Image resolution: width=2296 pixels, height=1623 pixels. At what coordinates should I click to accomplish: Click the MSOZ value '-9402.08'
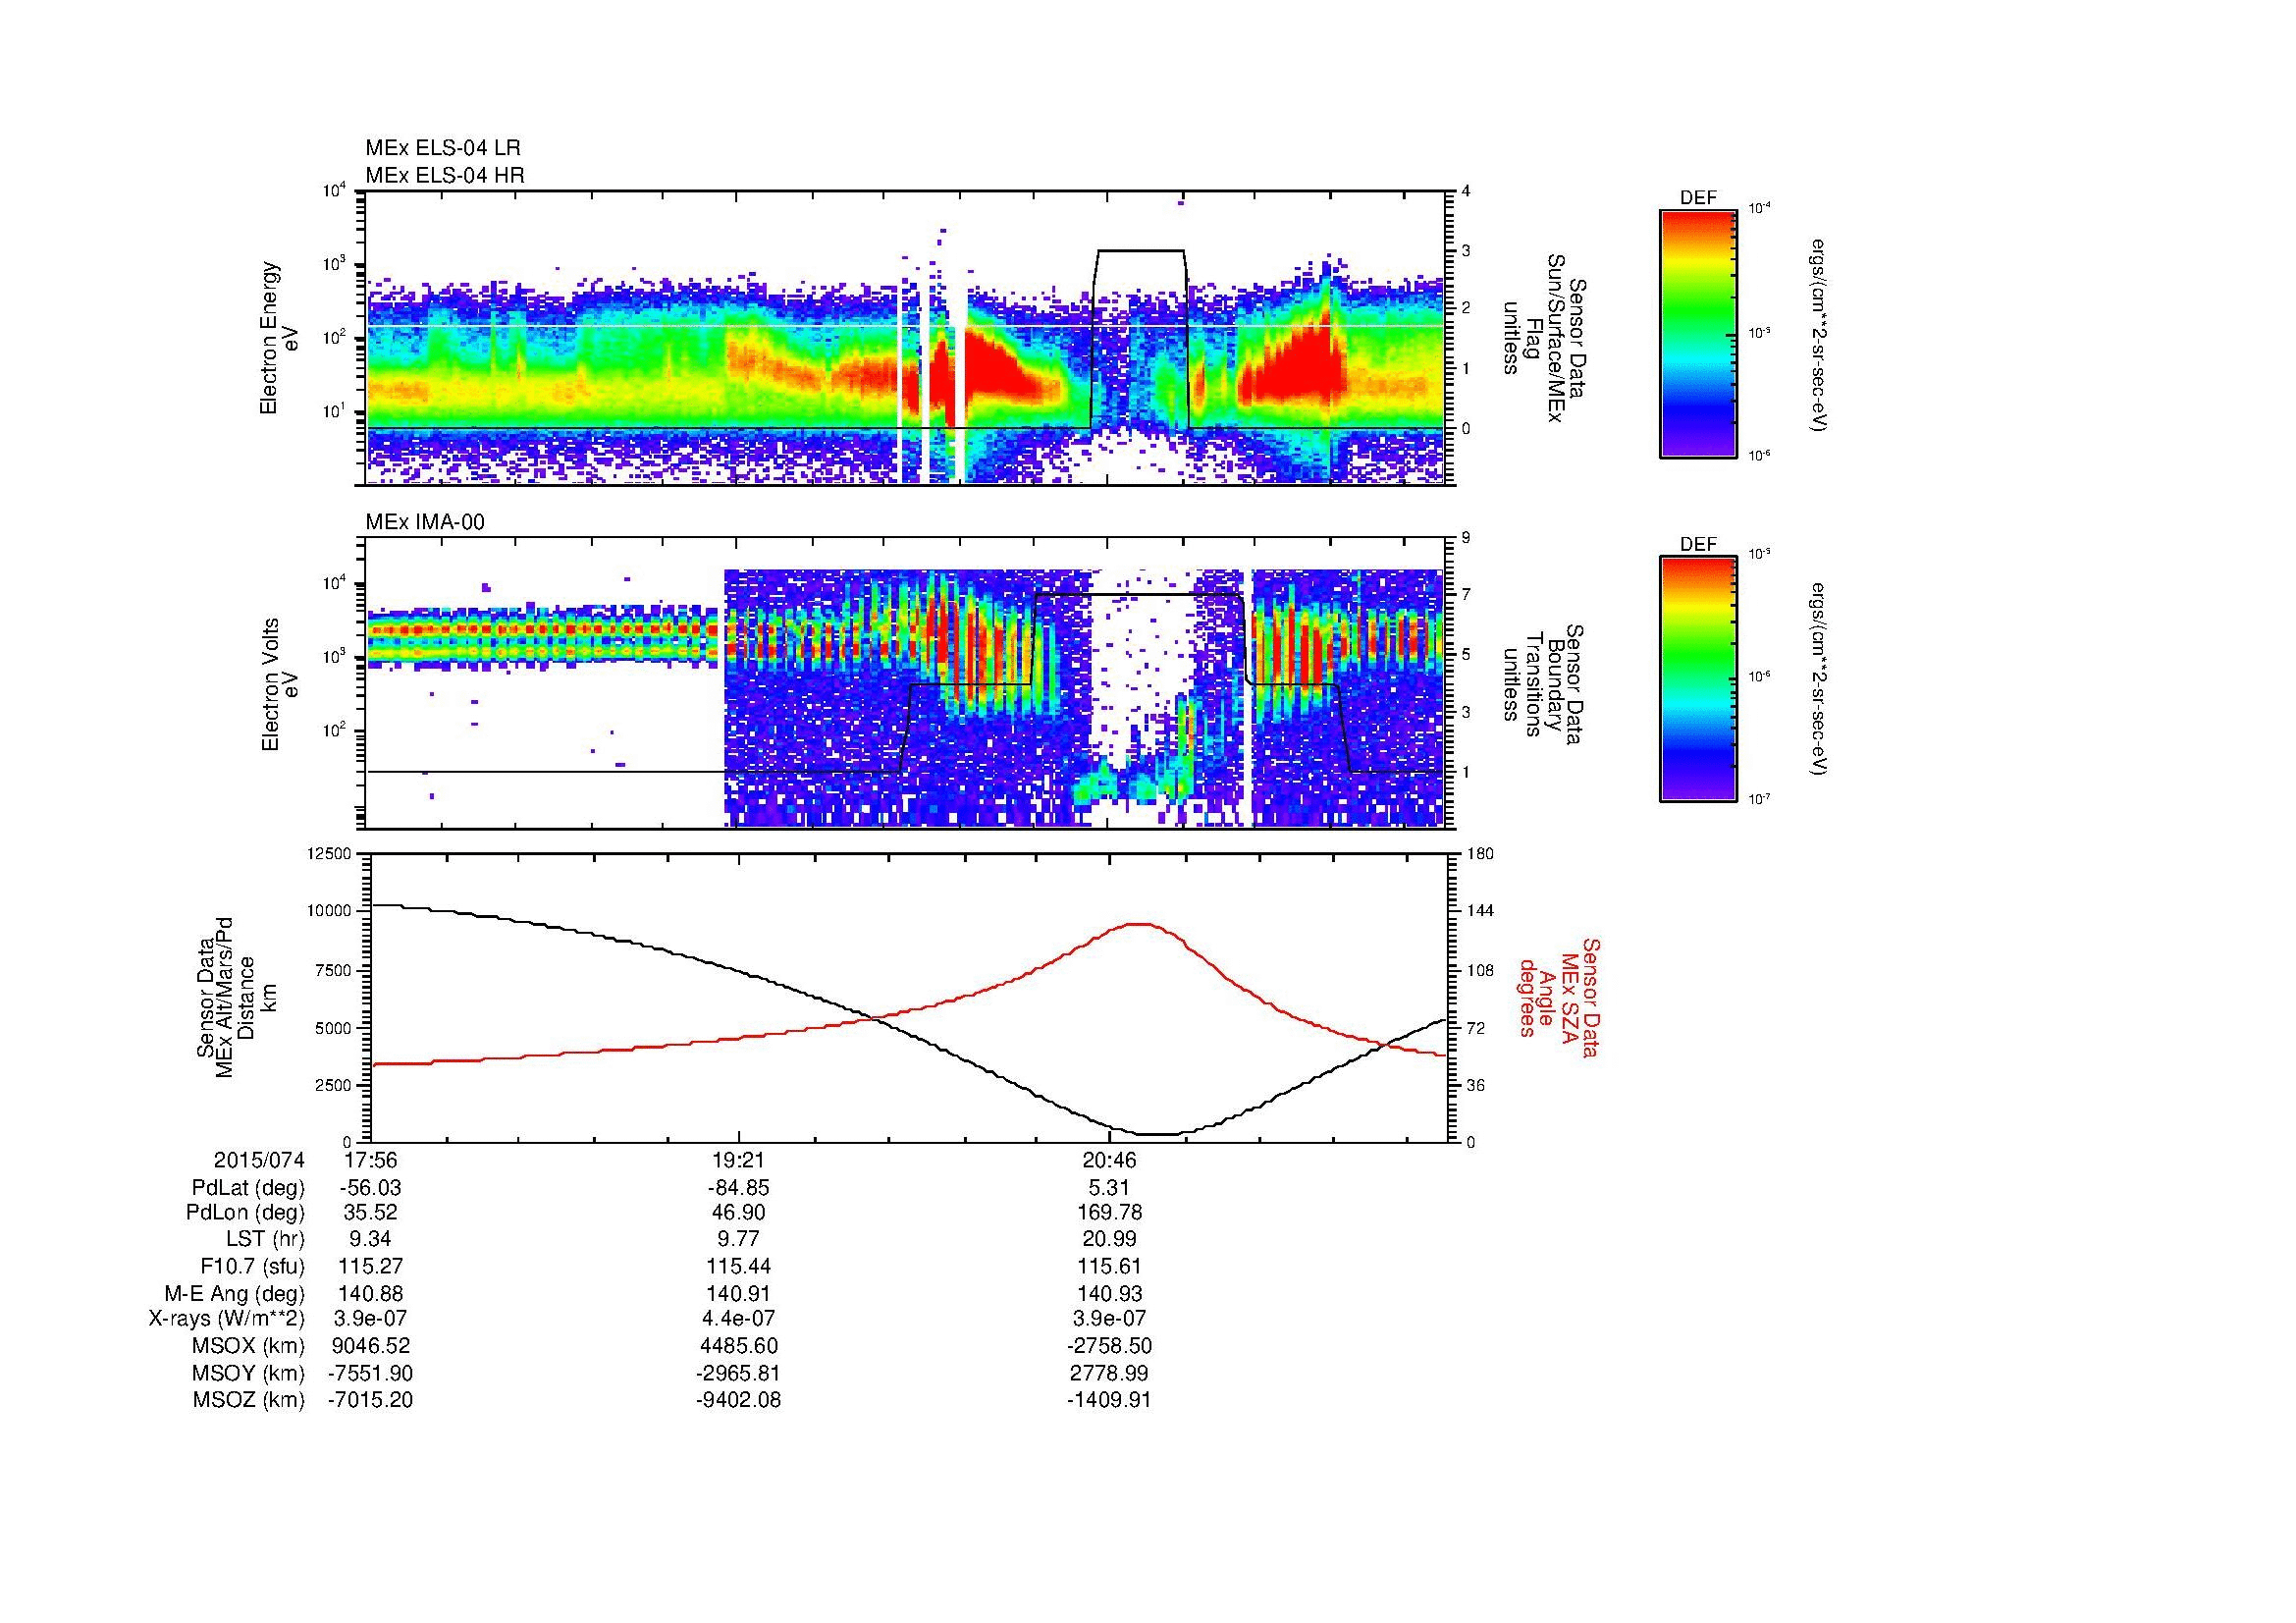pyautogui.click(x=739, y=1400)
